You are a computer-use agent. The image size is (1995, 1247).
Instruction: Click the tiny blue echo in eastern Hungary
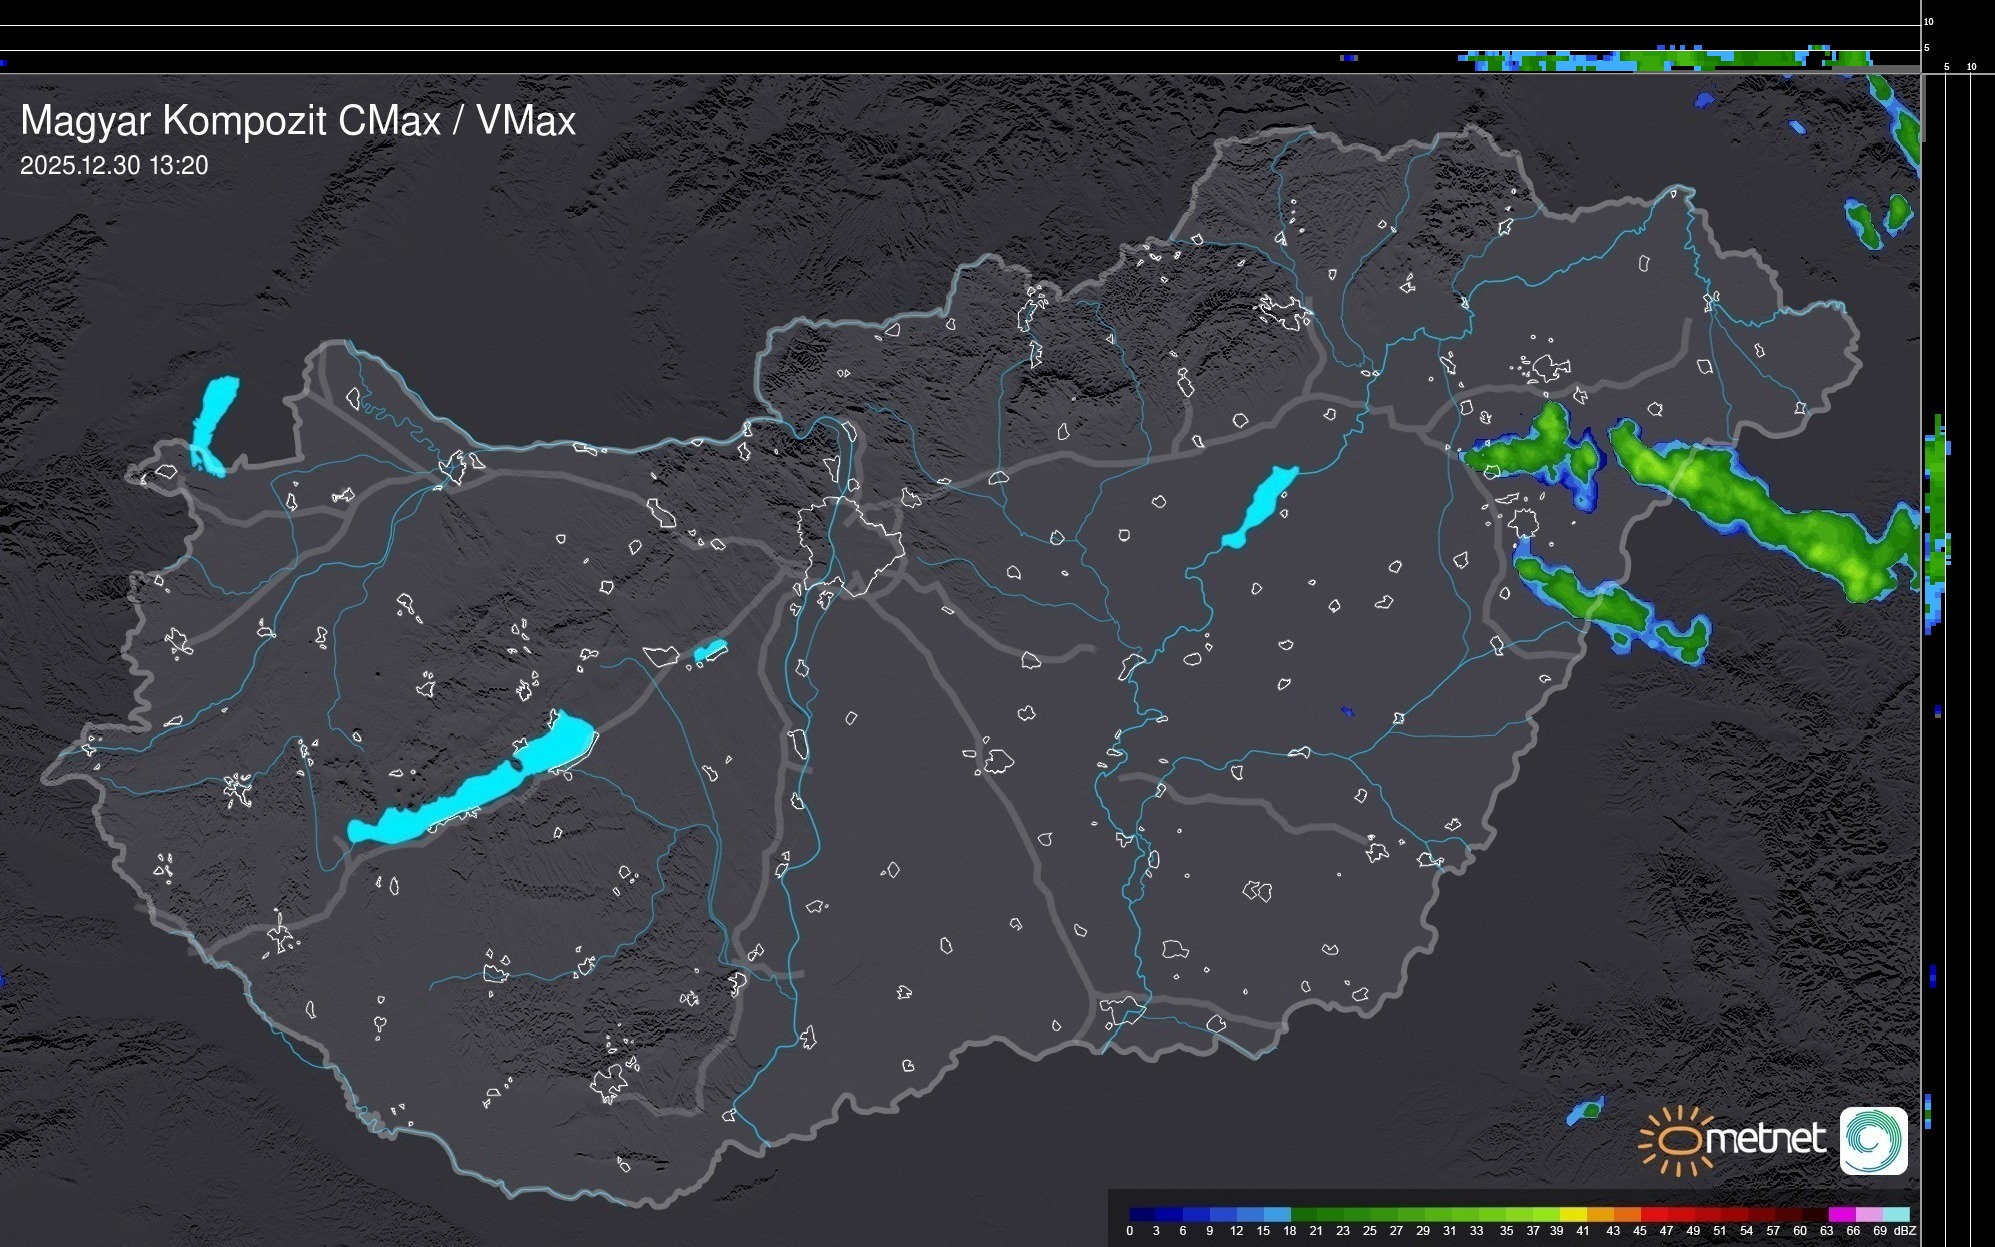tap(1347, 711)
